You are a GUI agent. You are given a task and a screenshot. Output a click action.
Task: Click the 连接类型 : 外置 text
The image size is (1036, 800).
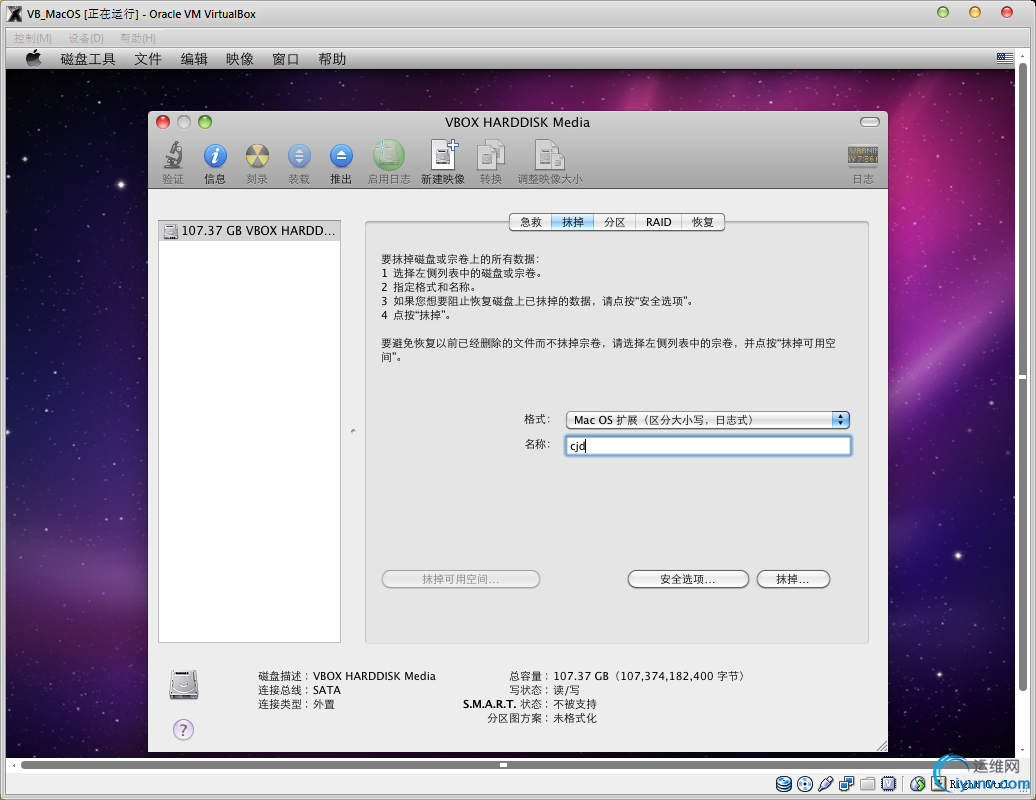[296, 704]
